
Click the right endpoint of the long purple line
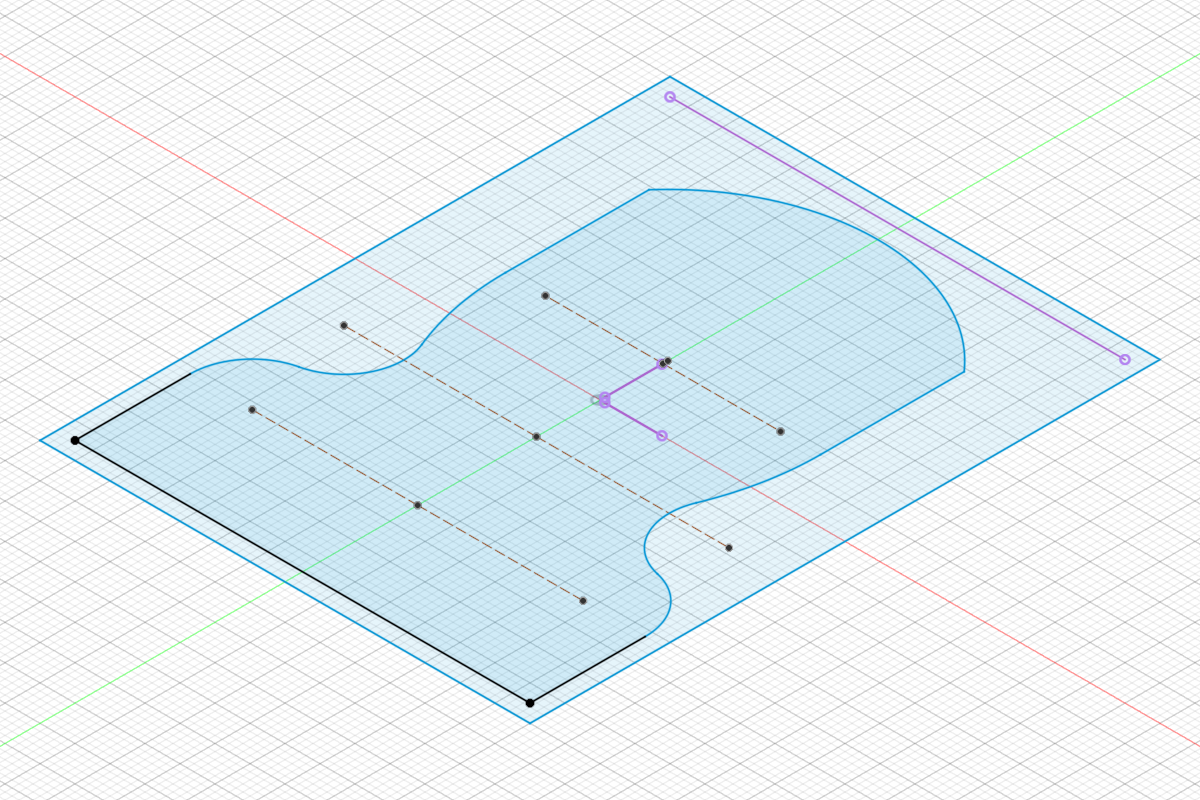click(x=1125, y=359)
